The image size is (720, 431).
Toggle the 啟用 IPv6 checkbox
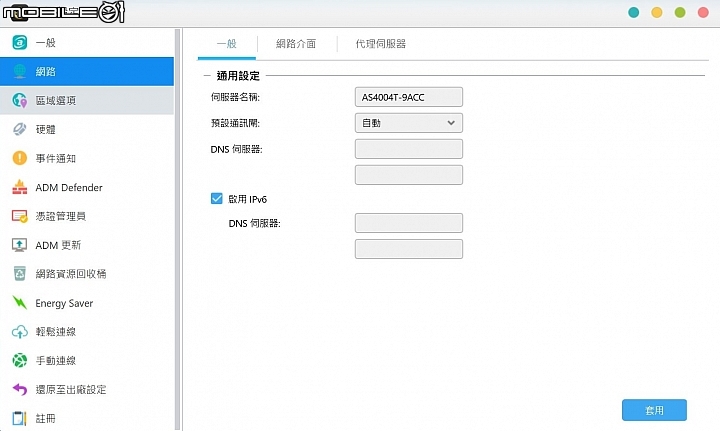coord(216,198)
